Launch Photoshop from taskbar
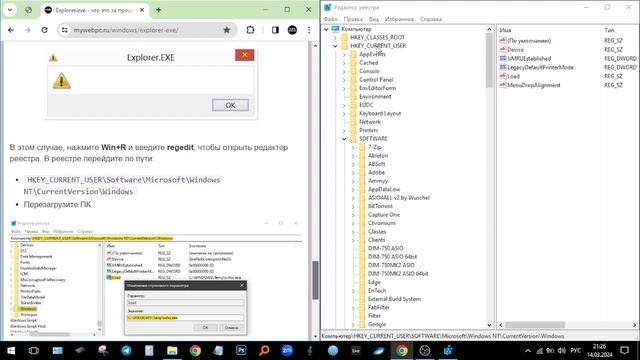The image size is (640, 360). pos(241,351)
